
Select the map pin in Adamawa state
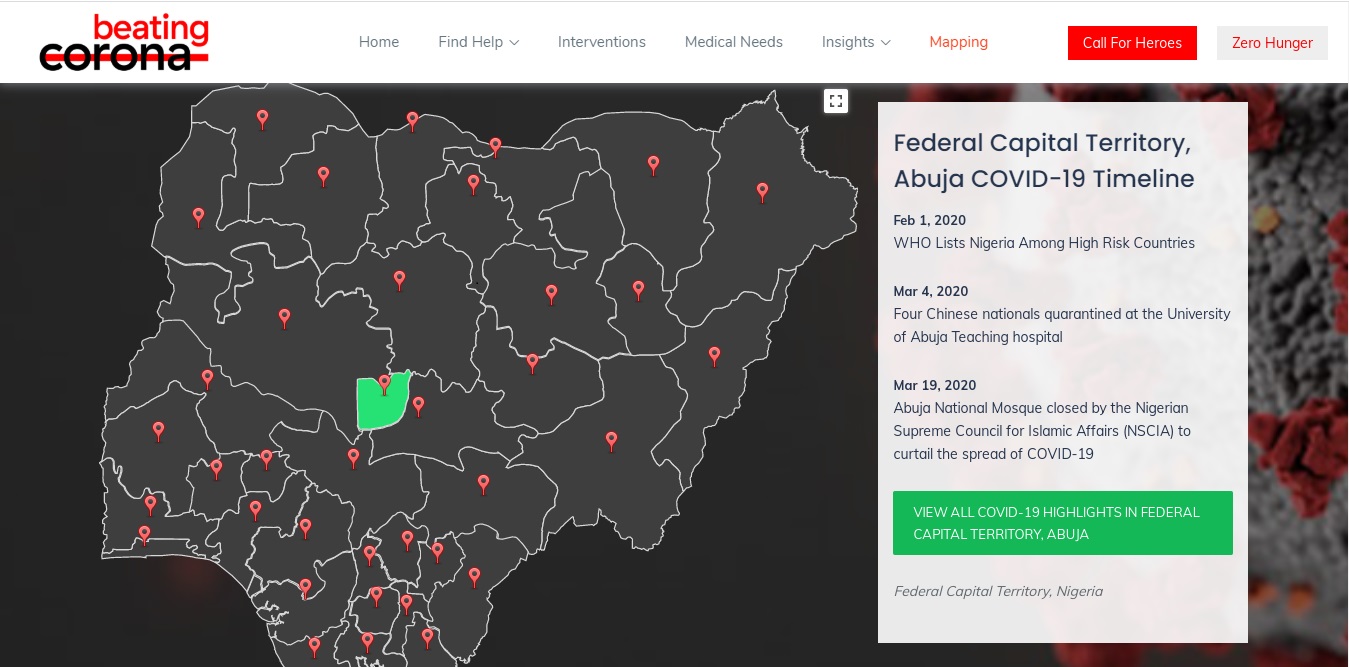tap(714, 356)
